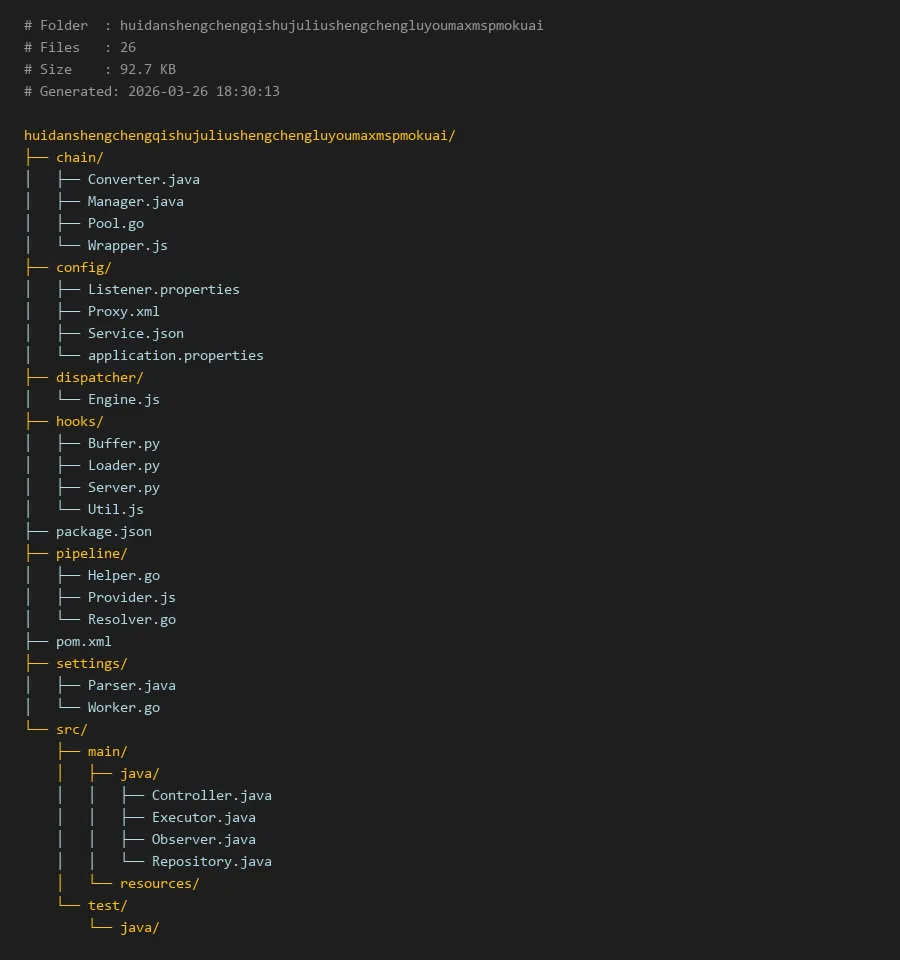Click the package.json file

click(103, 531)
